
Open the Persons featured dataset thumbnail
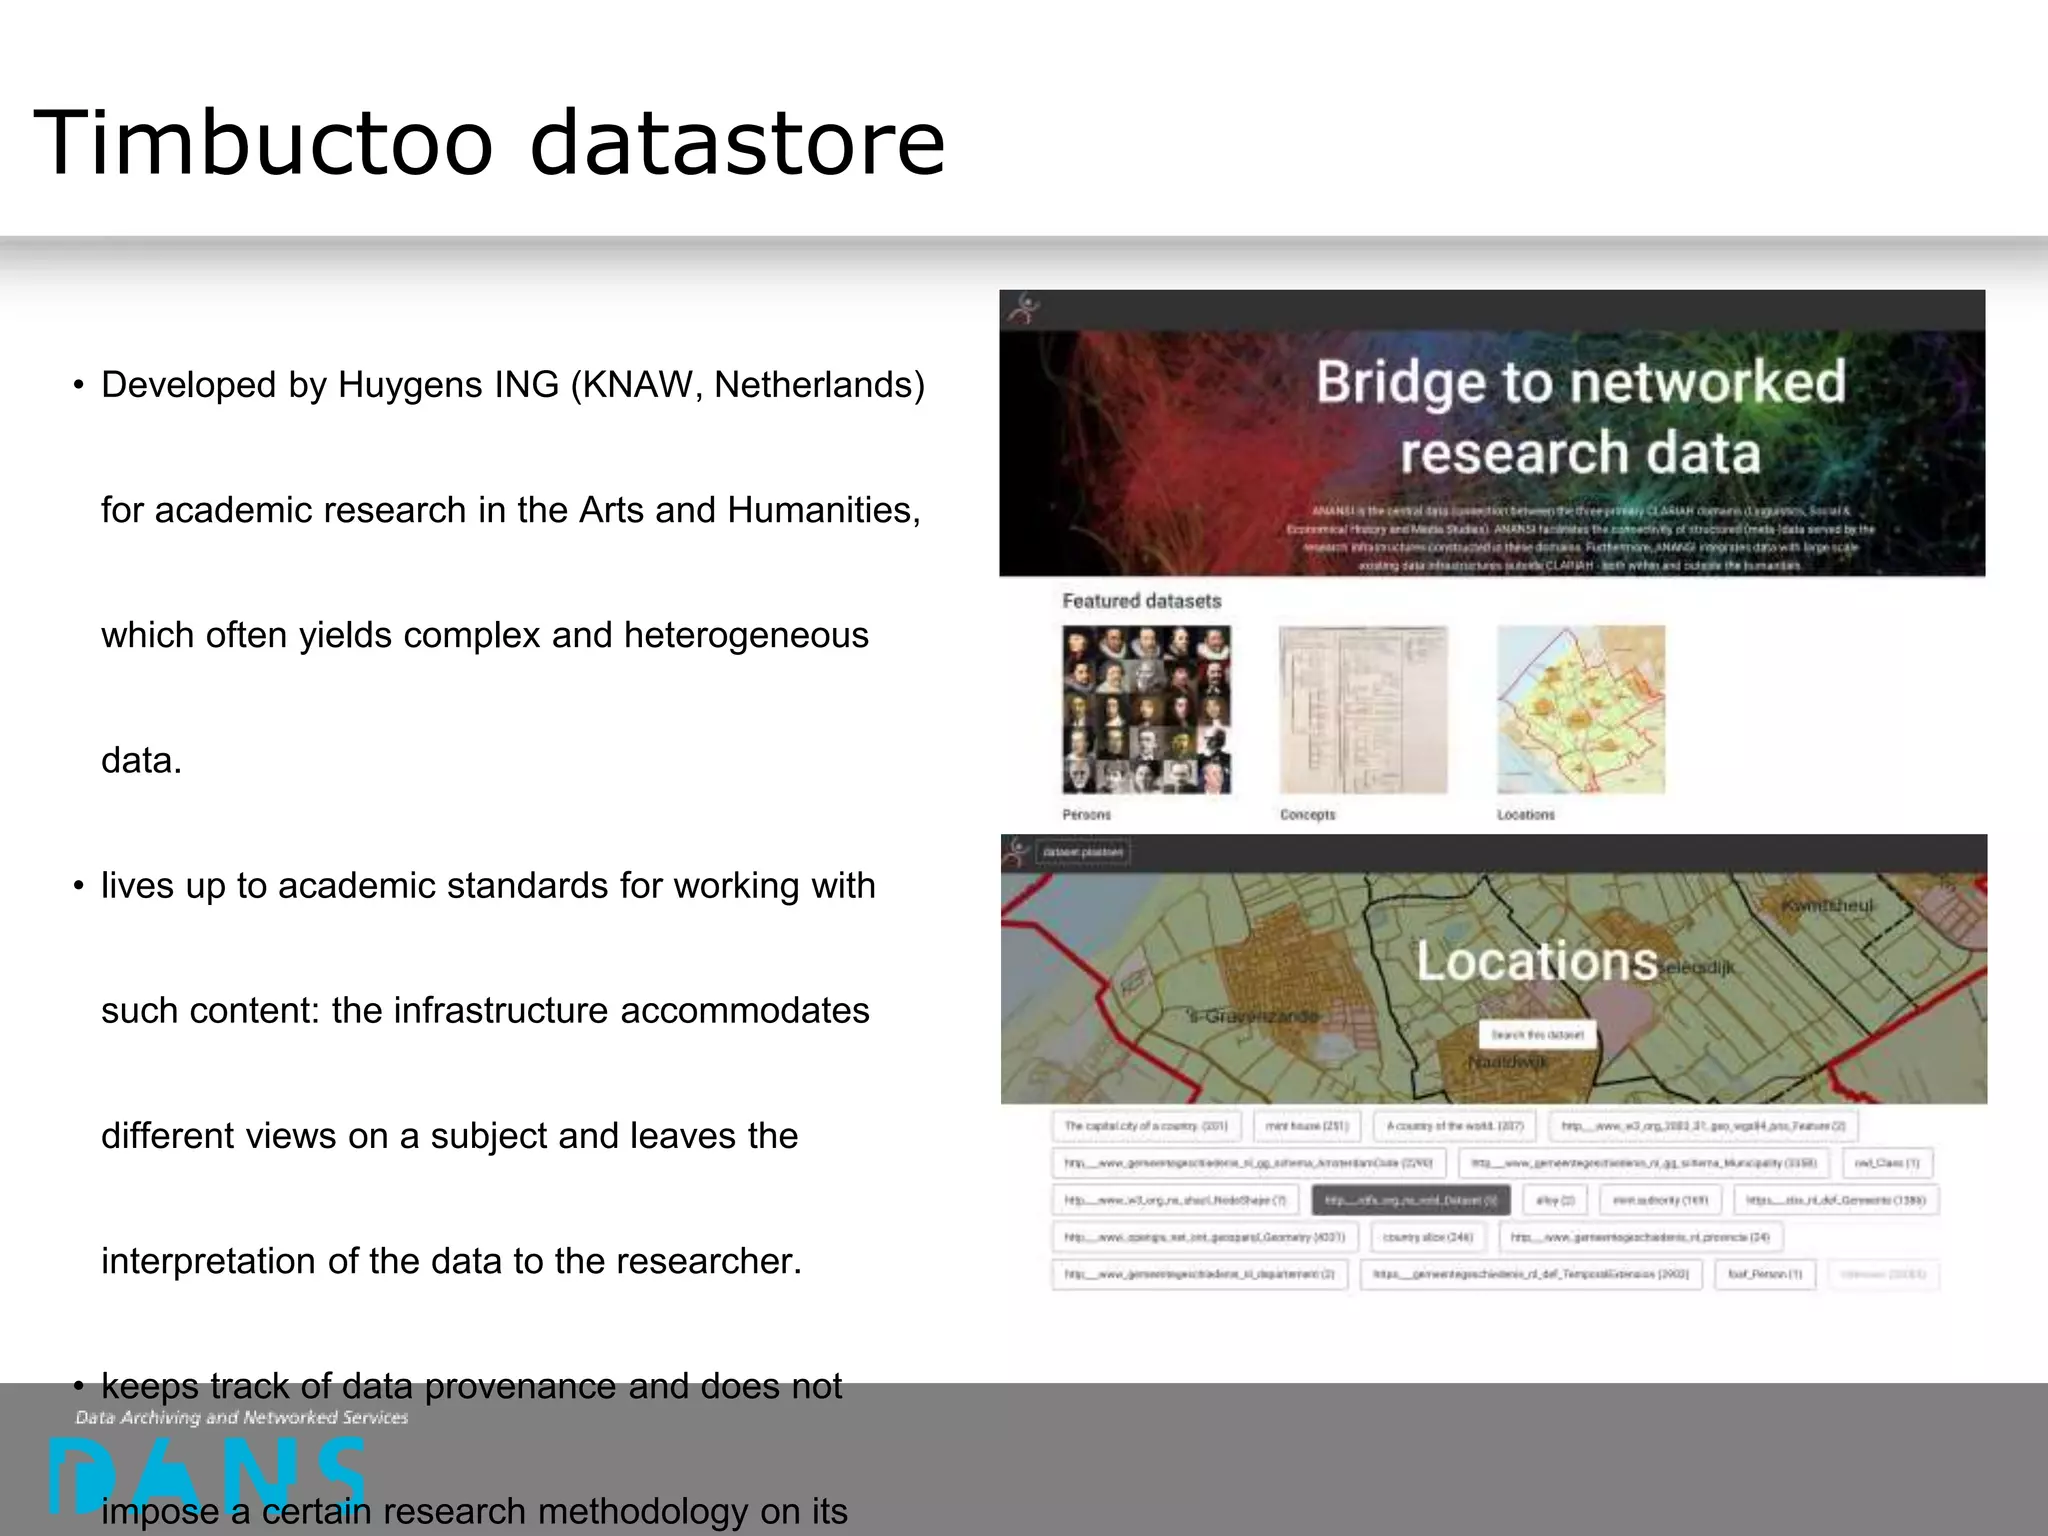click(x=1146, y=710)
